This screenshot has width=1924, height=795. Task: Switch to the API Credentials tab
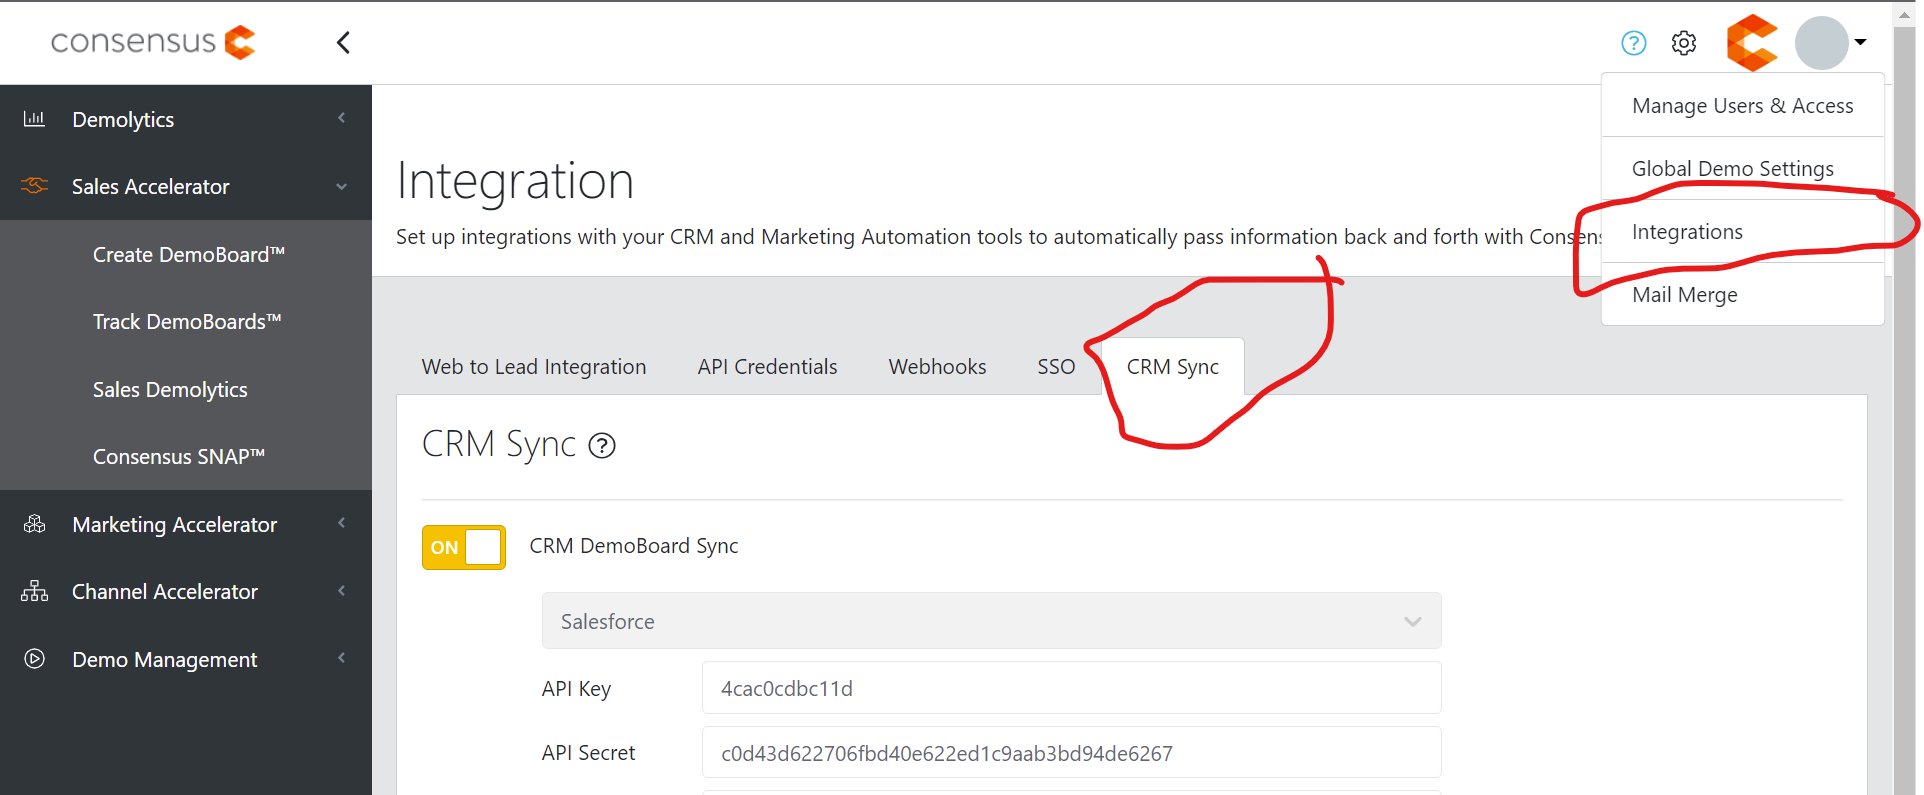tap(768, 367)
